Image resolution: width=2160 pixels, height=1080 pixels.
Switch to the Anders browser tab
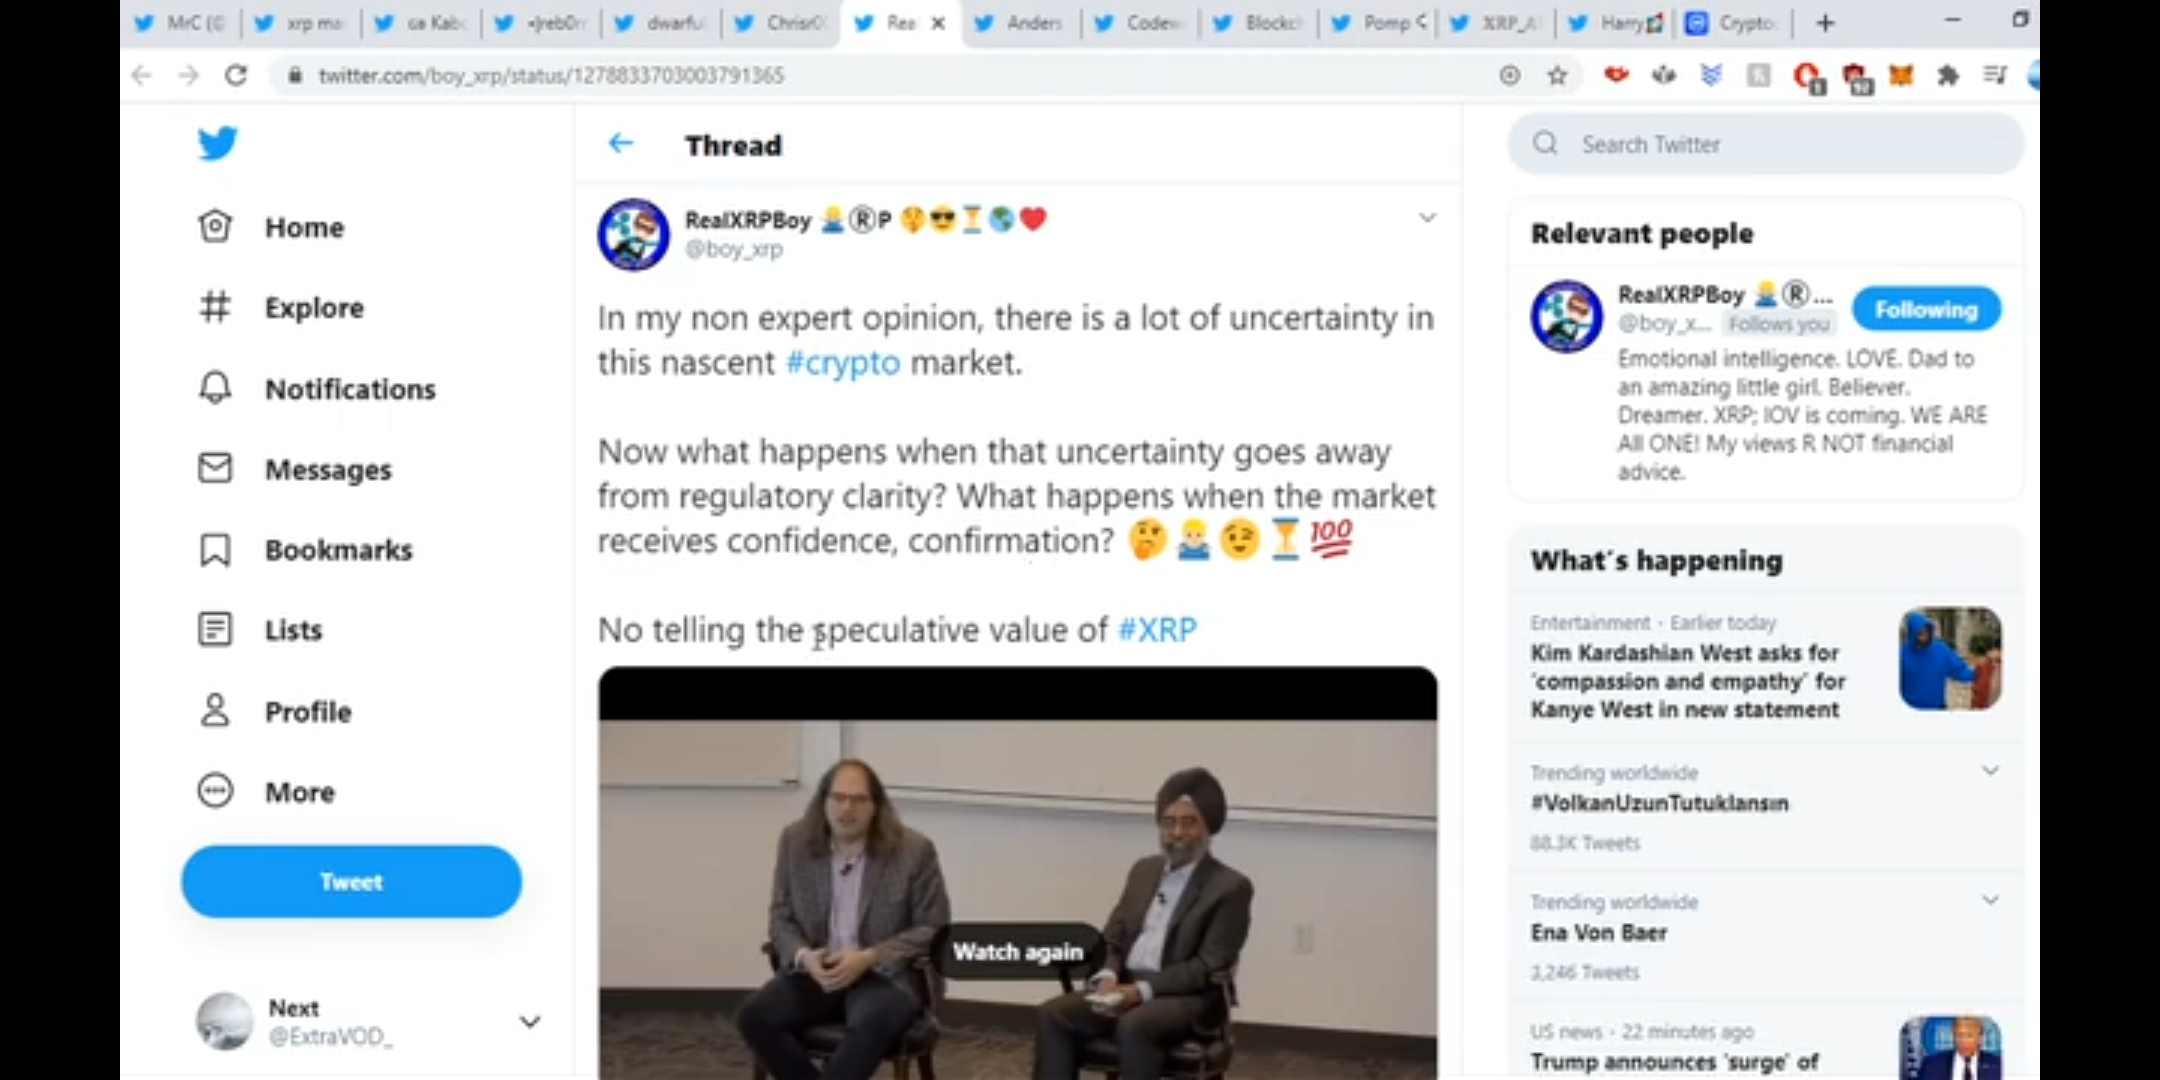[x=1020, y=22]
